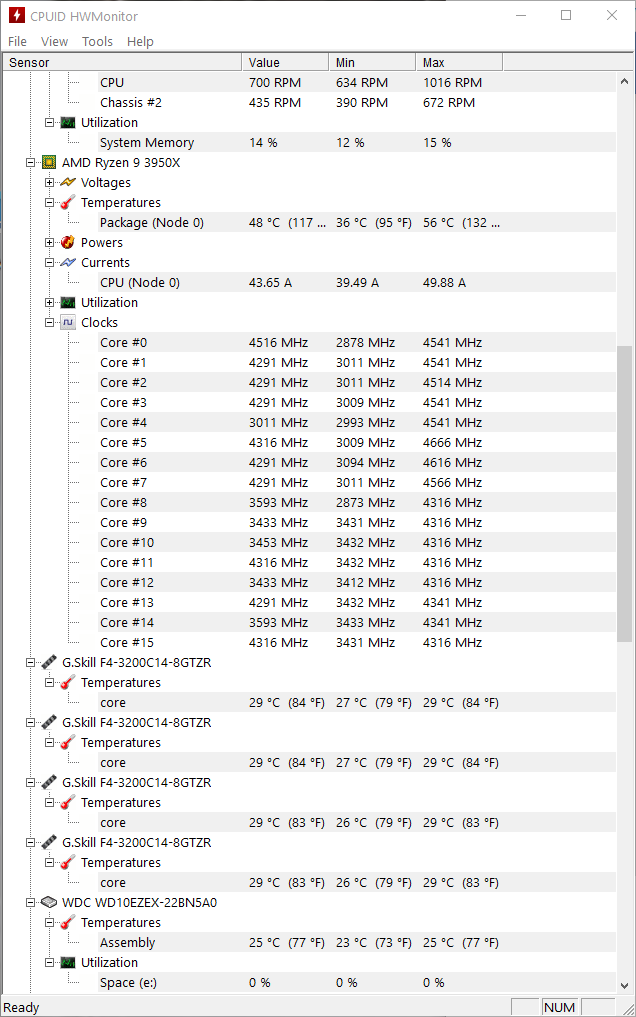Select the Assembly temperature row
The height and width of the screenshot is (1017, 636).
point(357,942)
